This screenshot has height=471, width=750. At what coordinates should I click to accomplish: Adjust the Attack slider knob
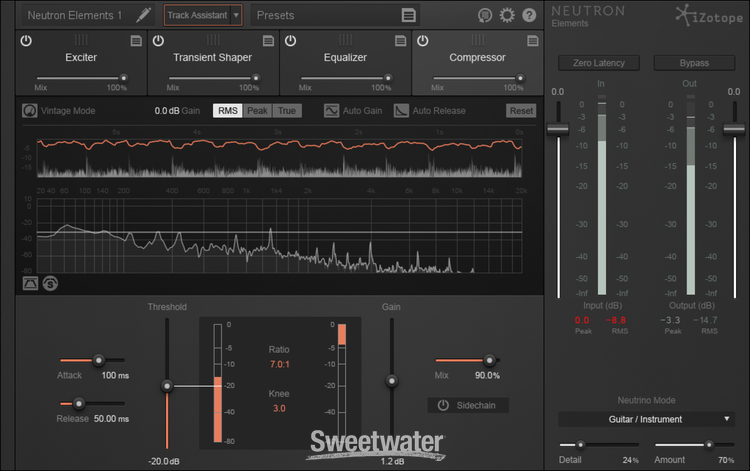click(99, 360)
